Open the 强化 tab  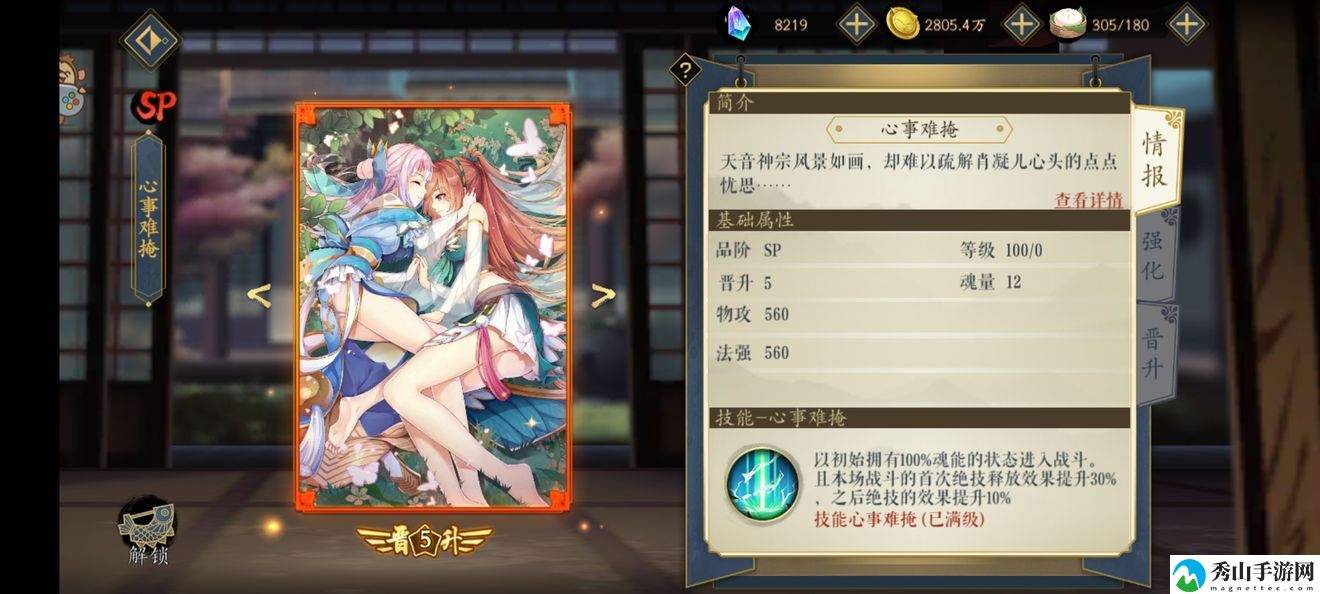click(1155, 255)
